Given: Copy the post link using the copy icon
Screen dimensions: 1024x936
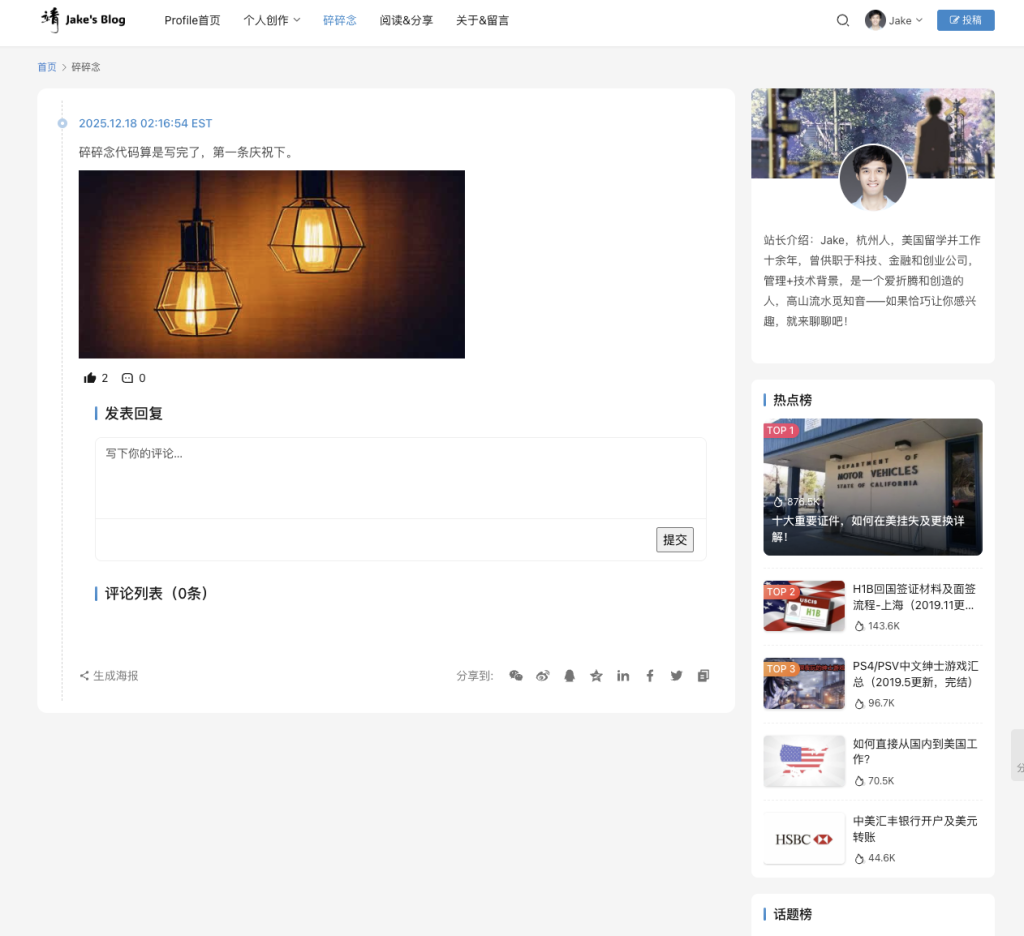Looking at the screenshot, I should [703, 675].
